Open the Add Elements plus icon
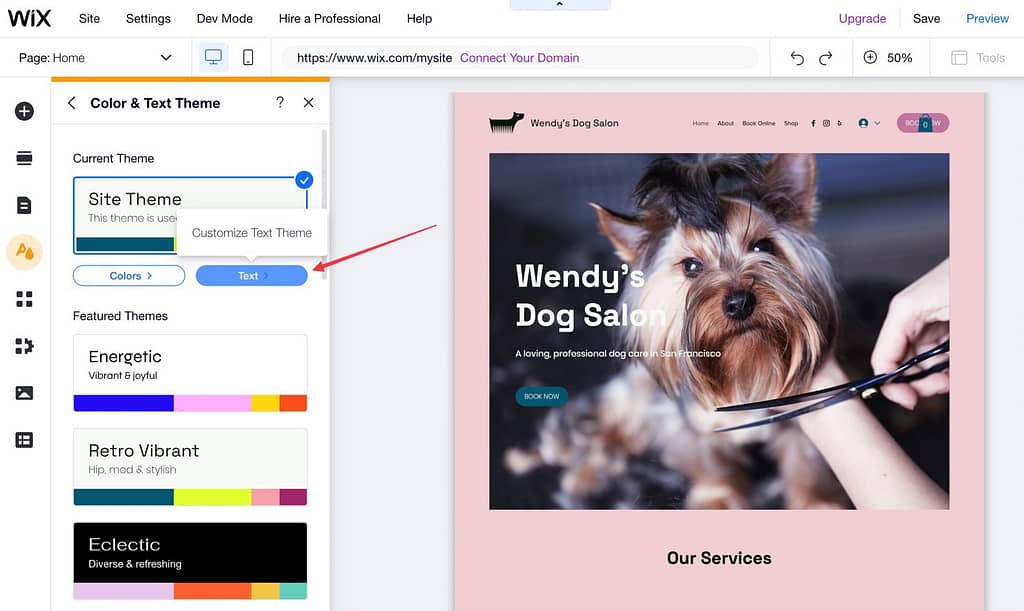Image resolution: width=1024 pixels, height=611 pixels. pyautogui.click(x=24, y=111)
